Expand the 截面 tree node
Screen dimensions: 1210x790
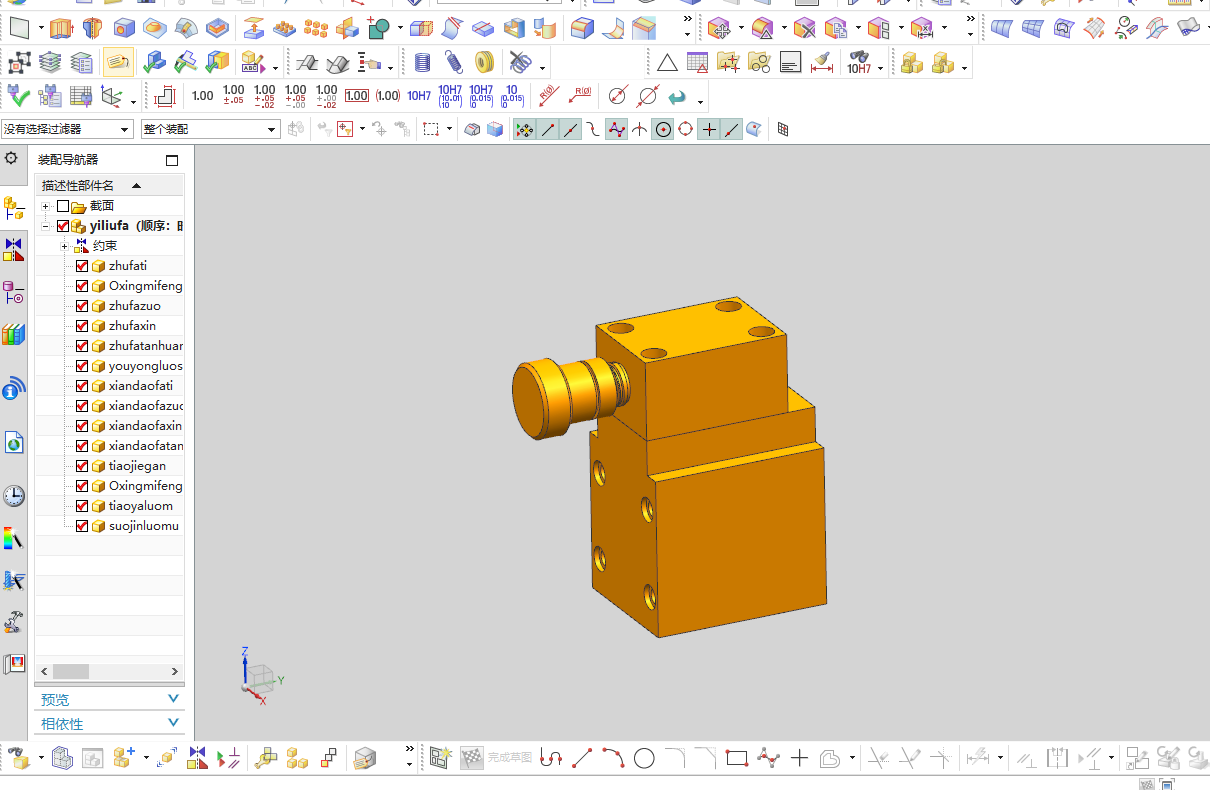[46, 206]
